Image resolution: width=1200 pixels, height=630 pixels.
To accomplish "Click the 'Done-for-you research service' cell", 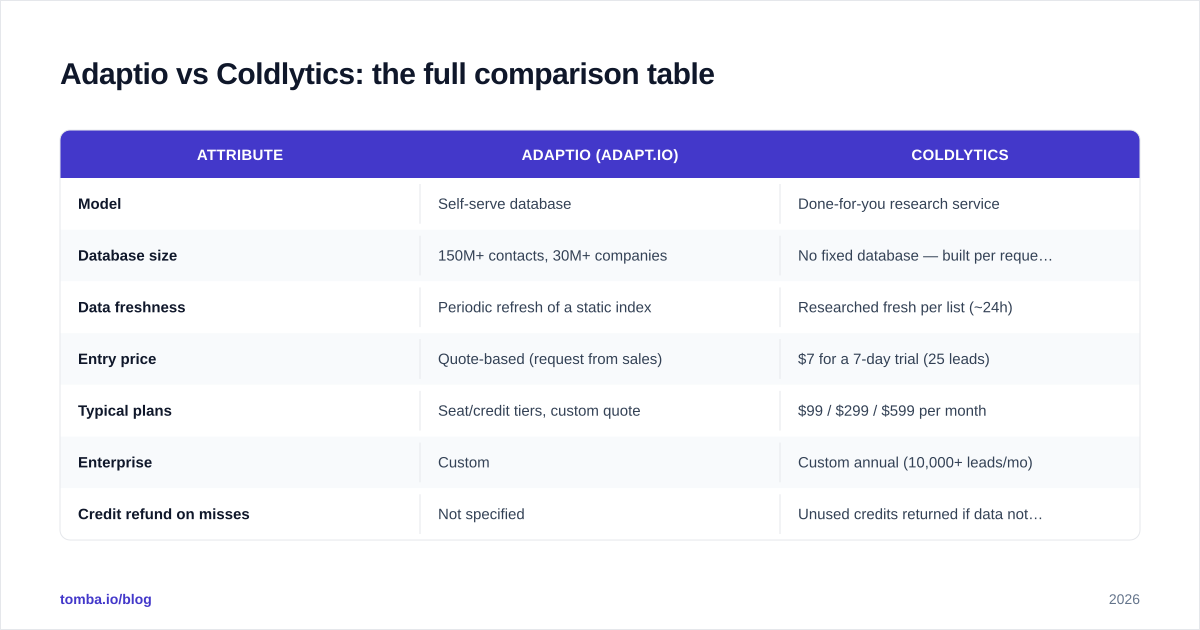I will [x=960, y=204].
